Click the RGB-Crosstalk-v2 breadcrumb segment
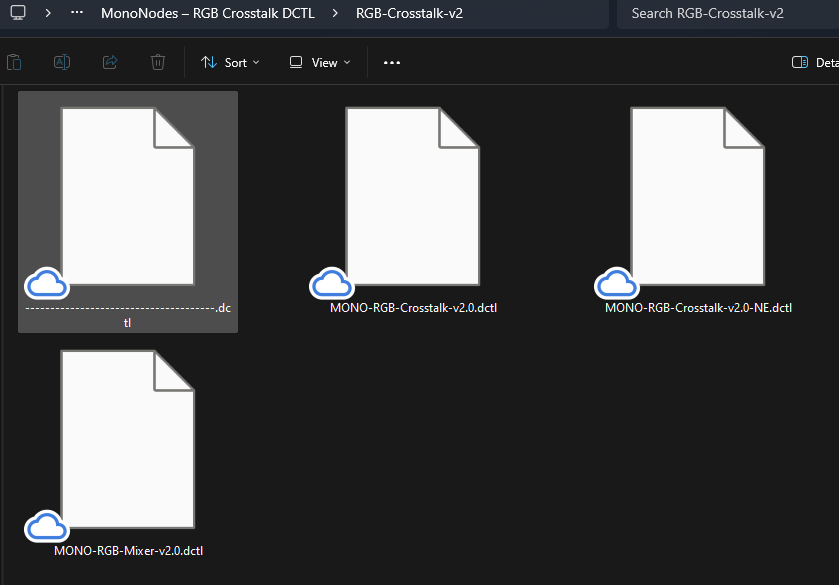The height and width of the screenshot is (585, 839). point(409,14)
